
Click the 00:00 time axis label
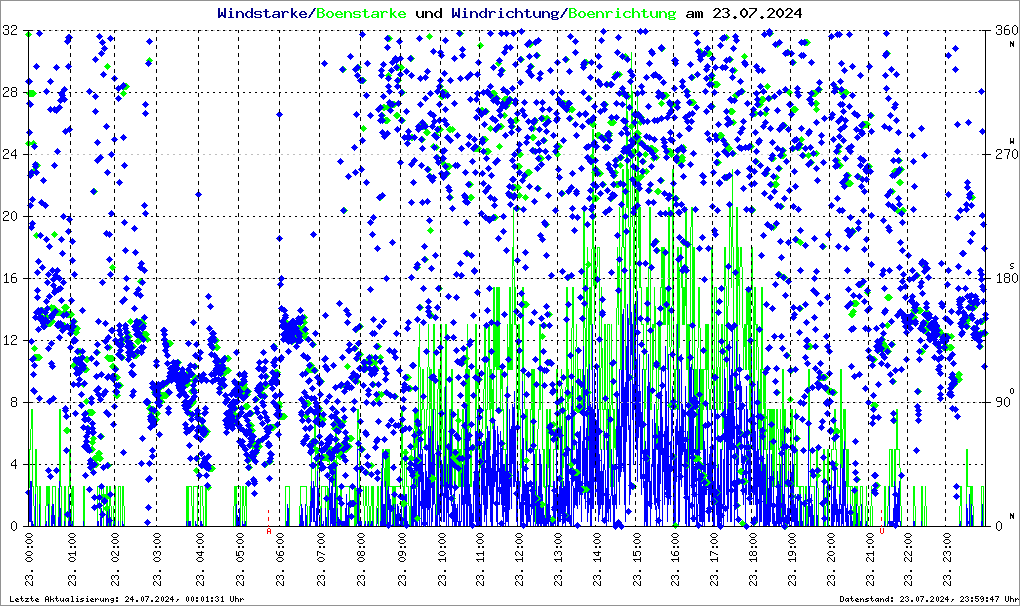point(29,559)
